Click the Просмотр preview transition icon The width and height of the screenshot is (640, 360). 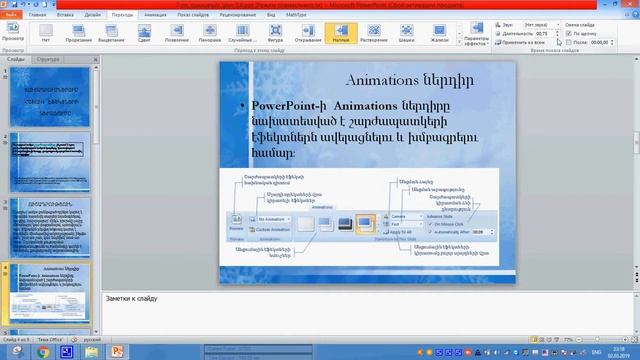pyautogui.click(x=13, y=32)
